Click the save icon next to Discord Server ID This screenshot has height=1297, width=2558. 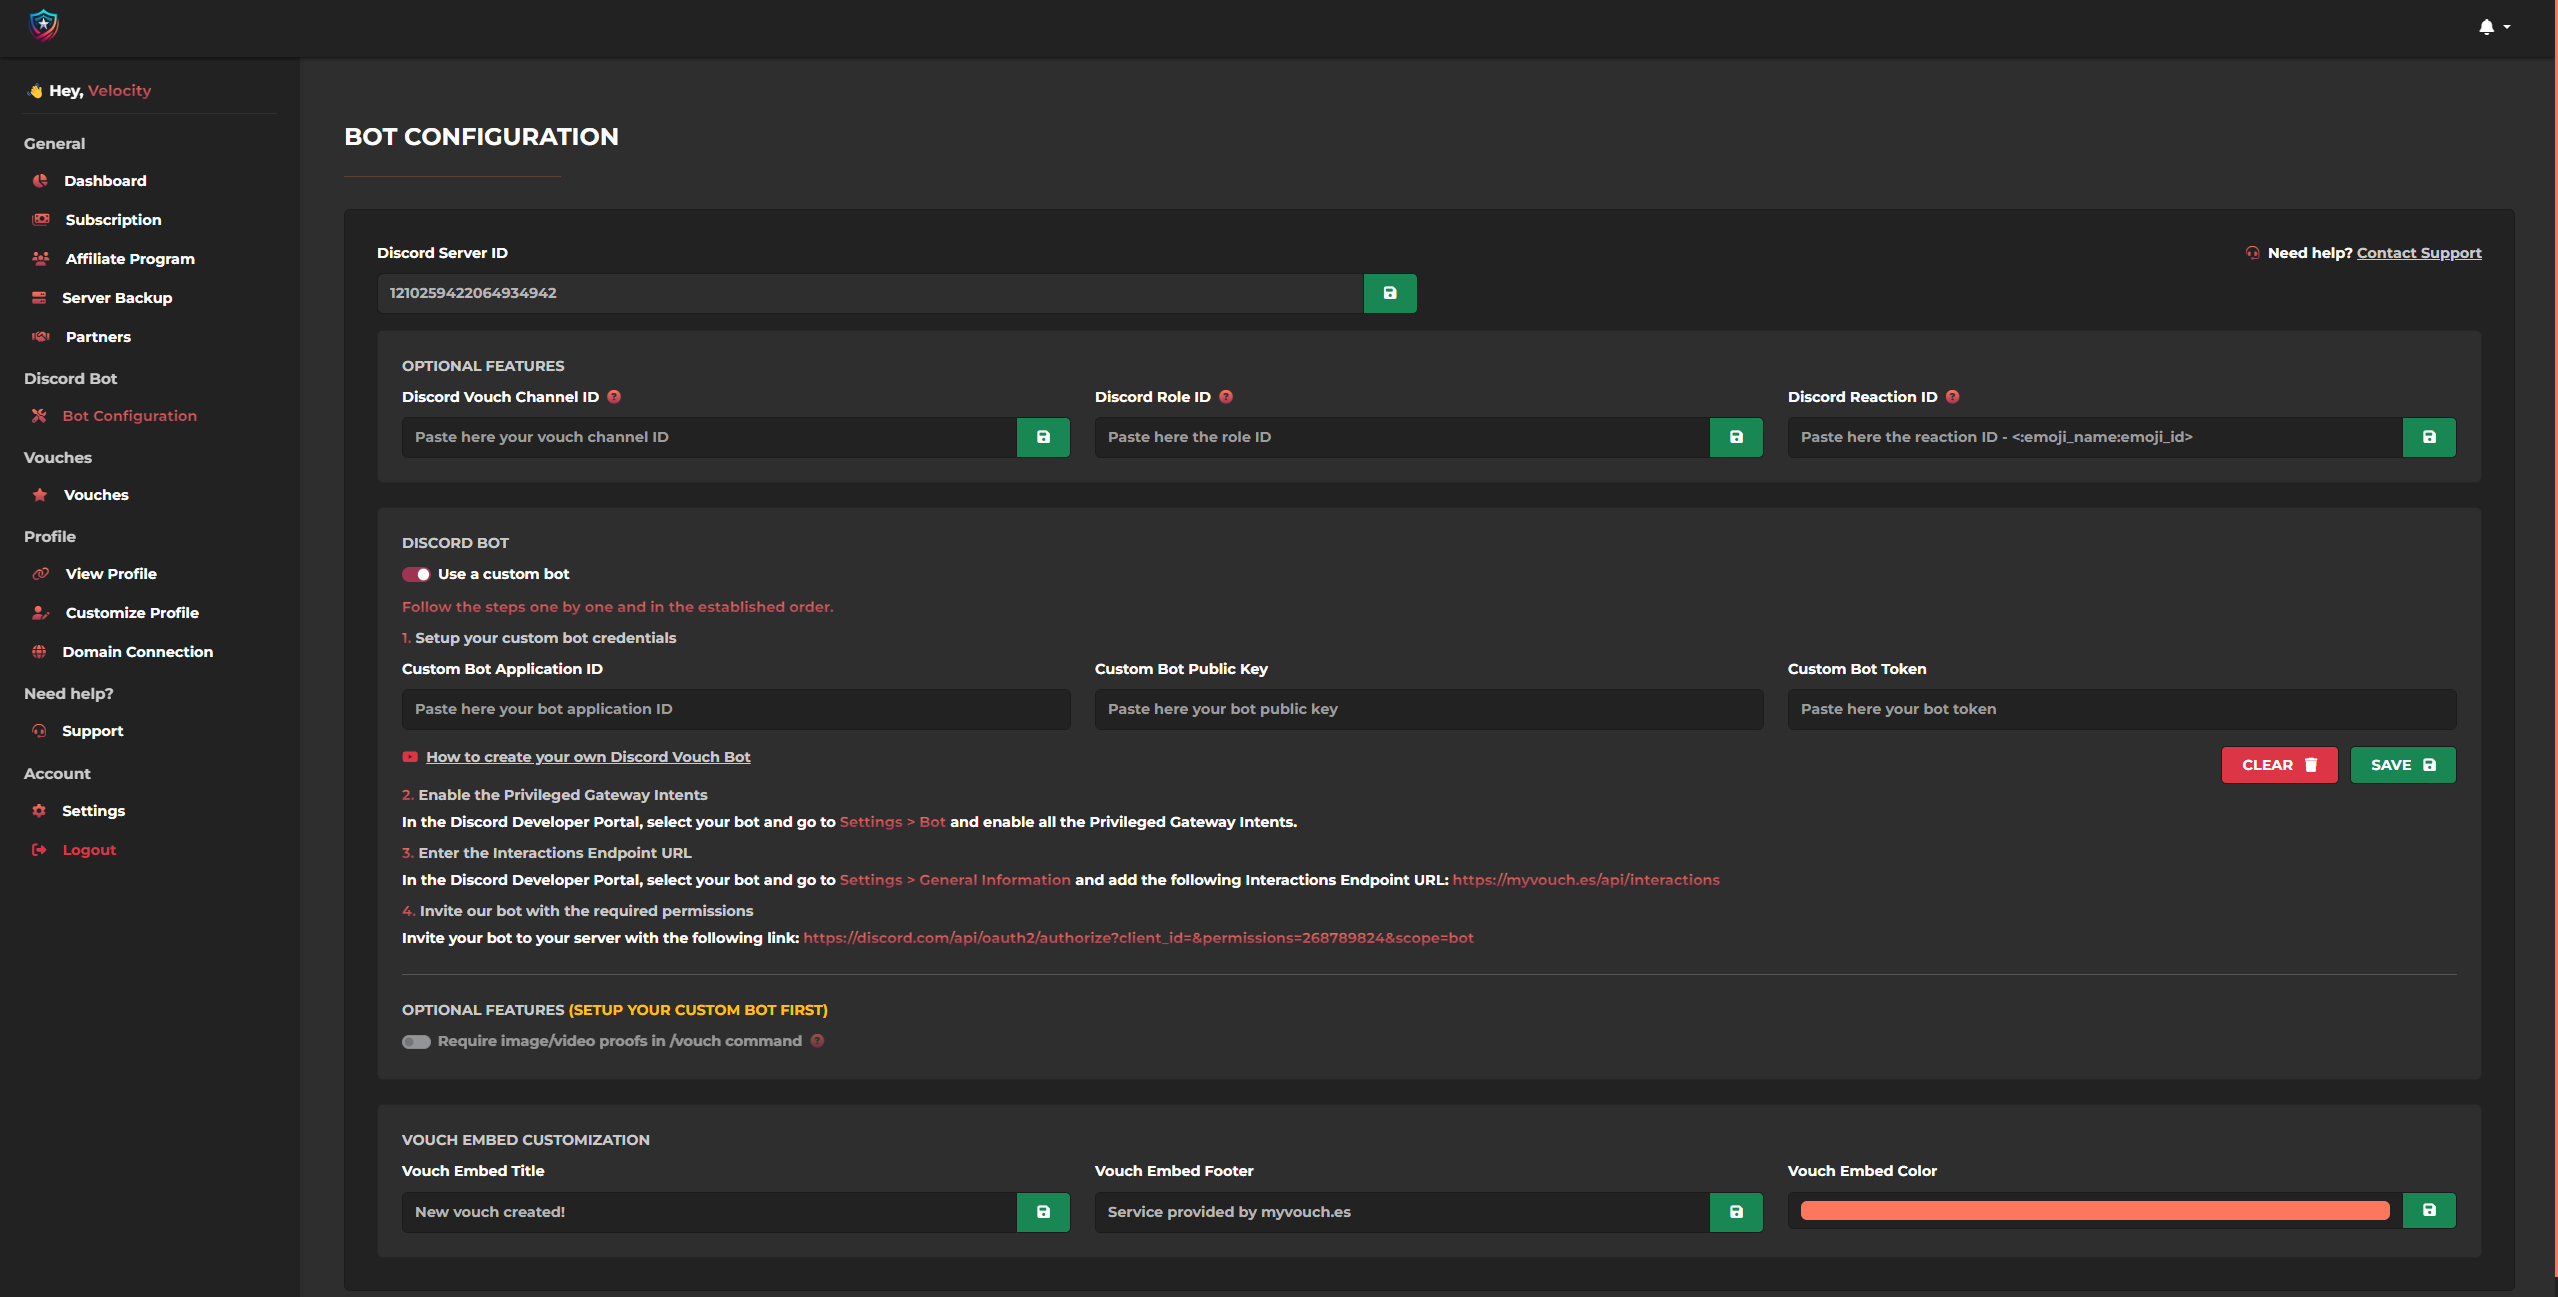(x=1389, y=293)
